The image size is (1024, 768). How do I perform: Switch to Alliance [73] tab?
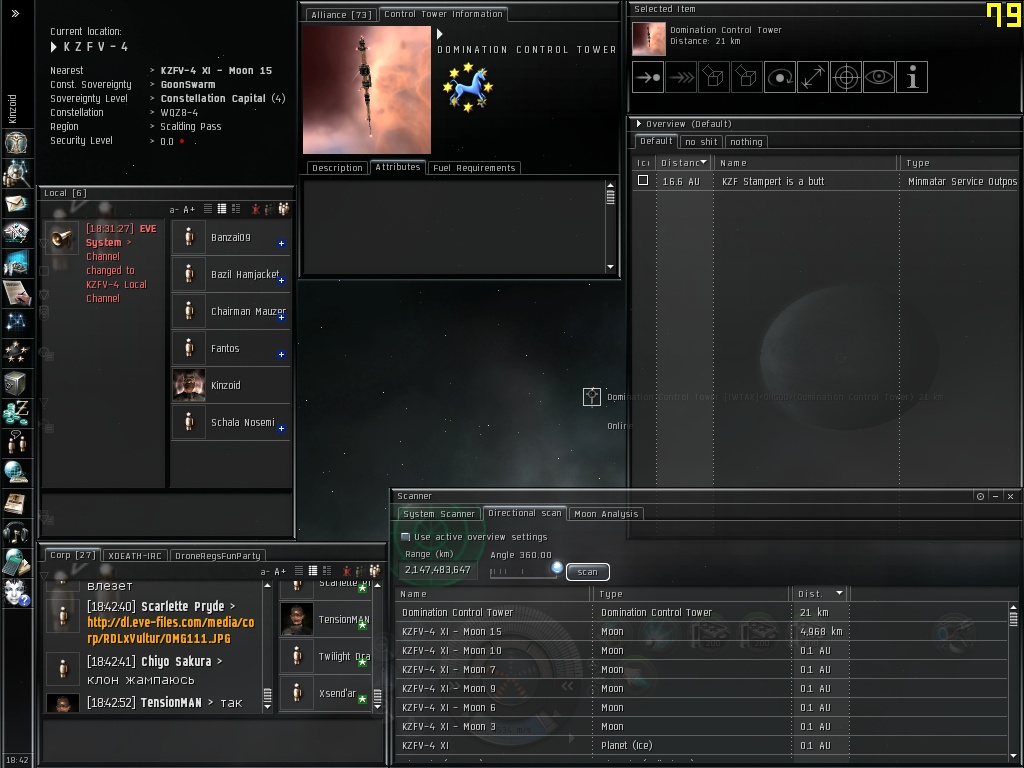[341, 14]
